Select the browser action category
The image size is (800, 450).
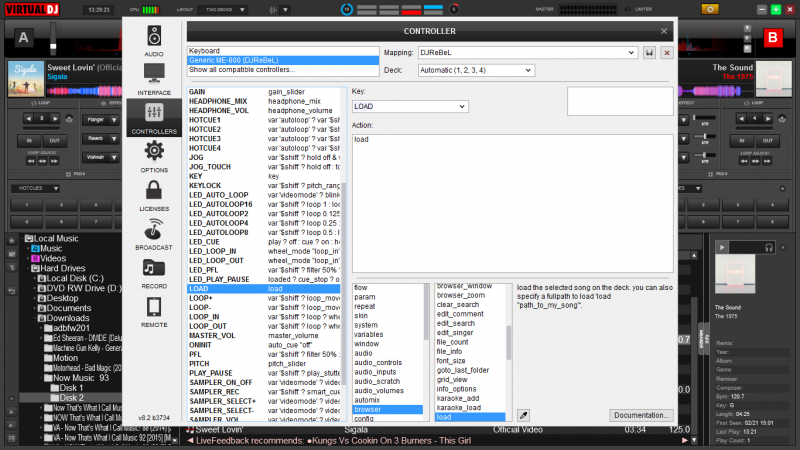point(387,410)
